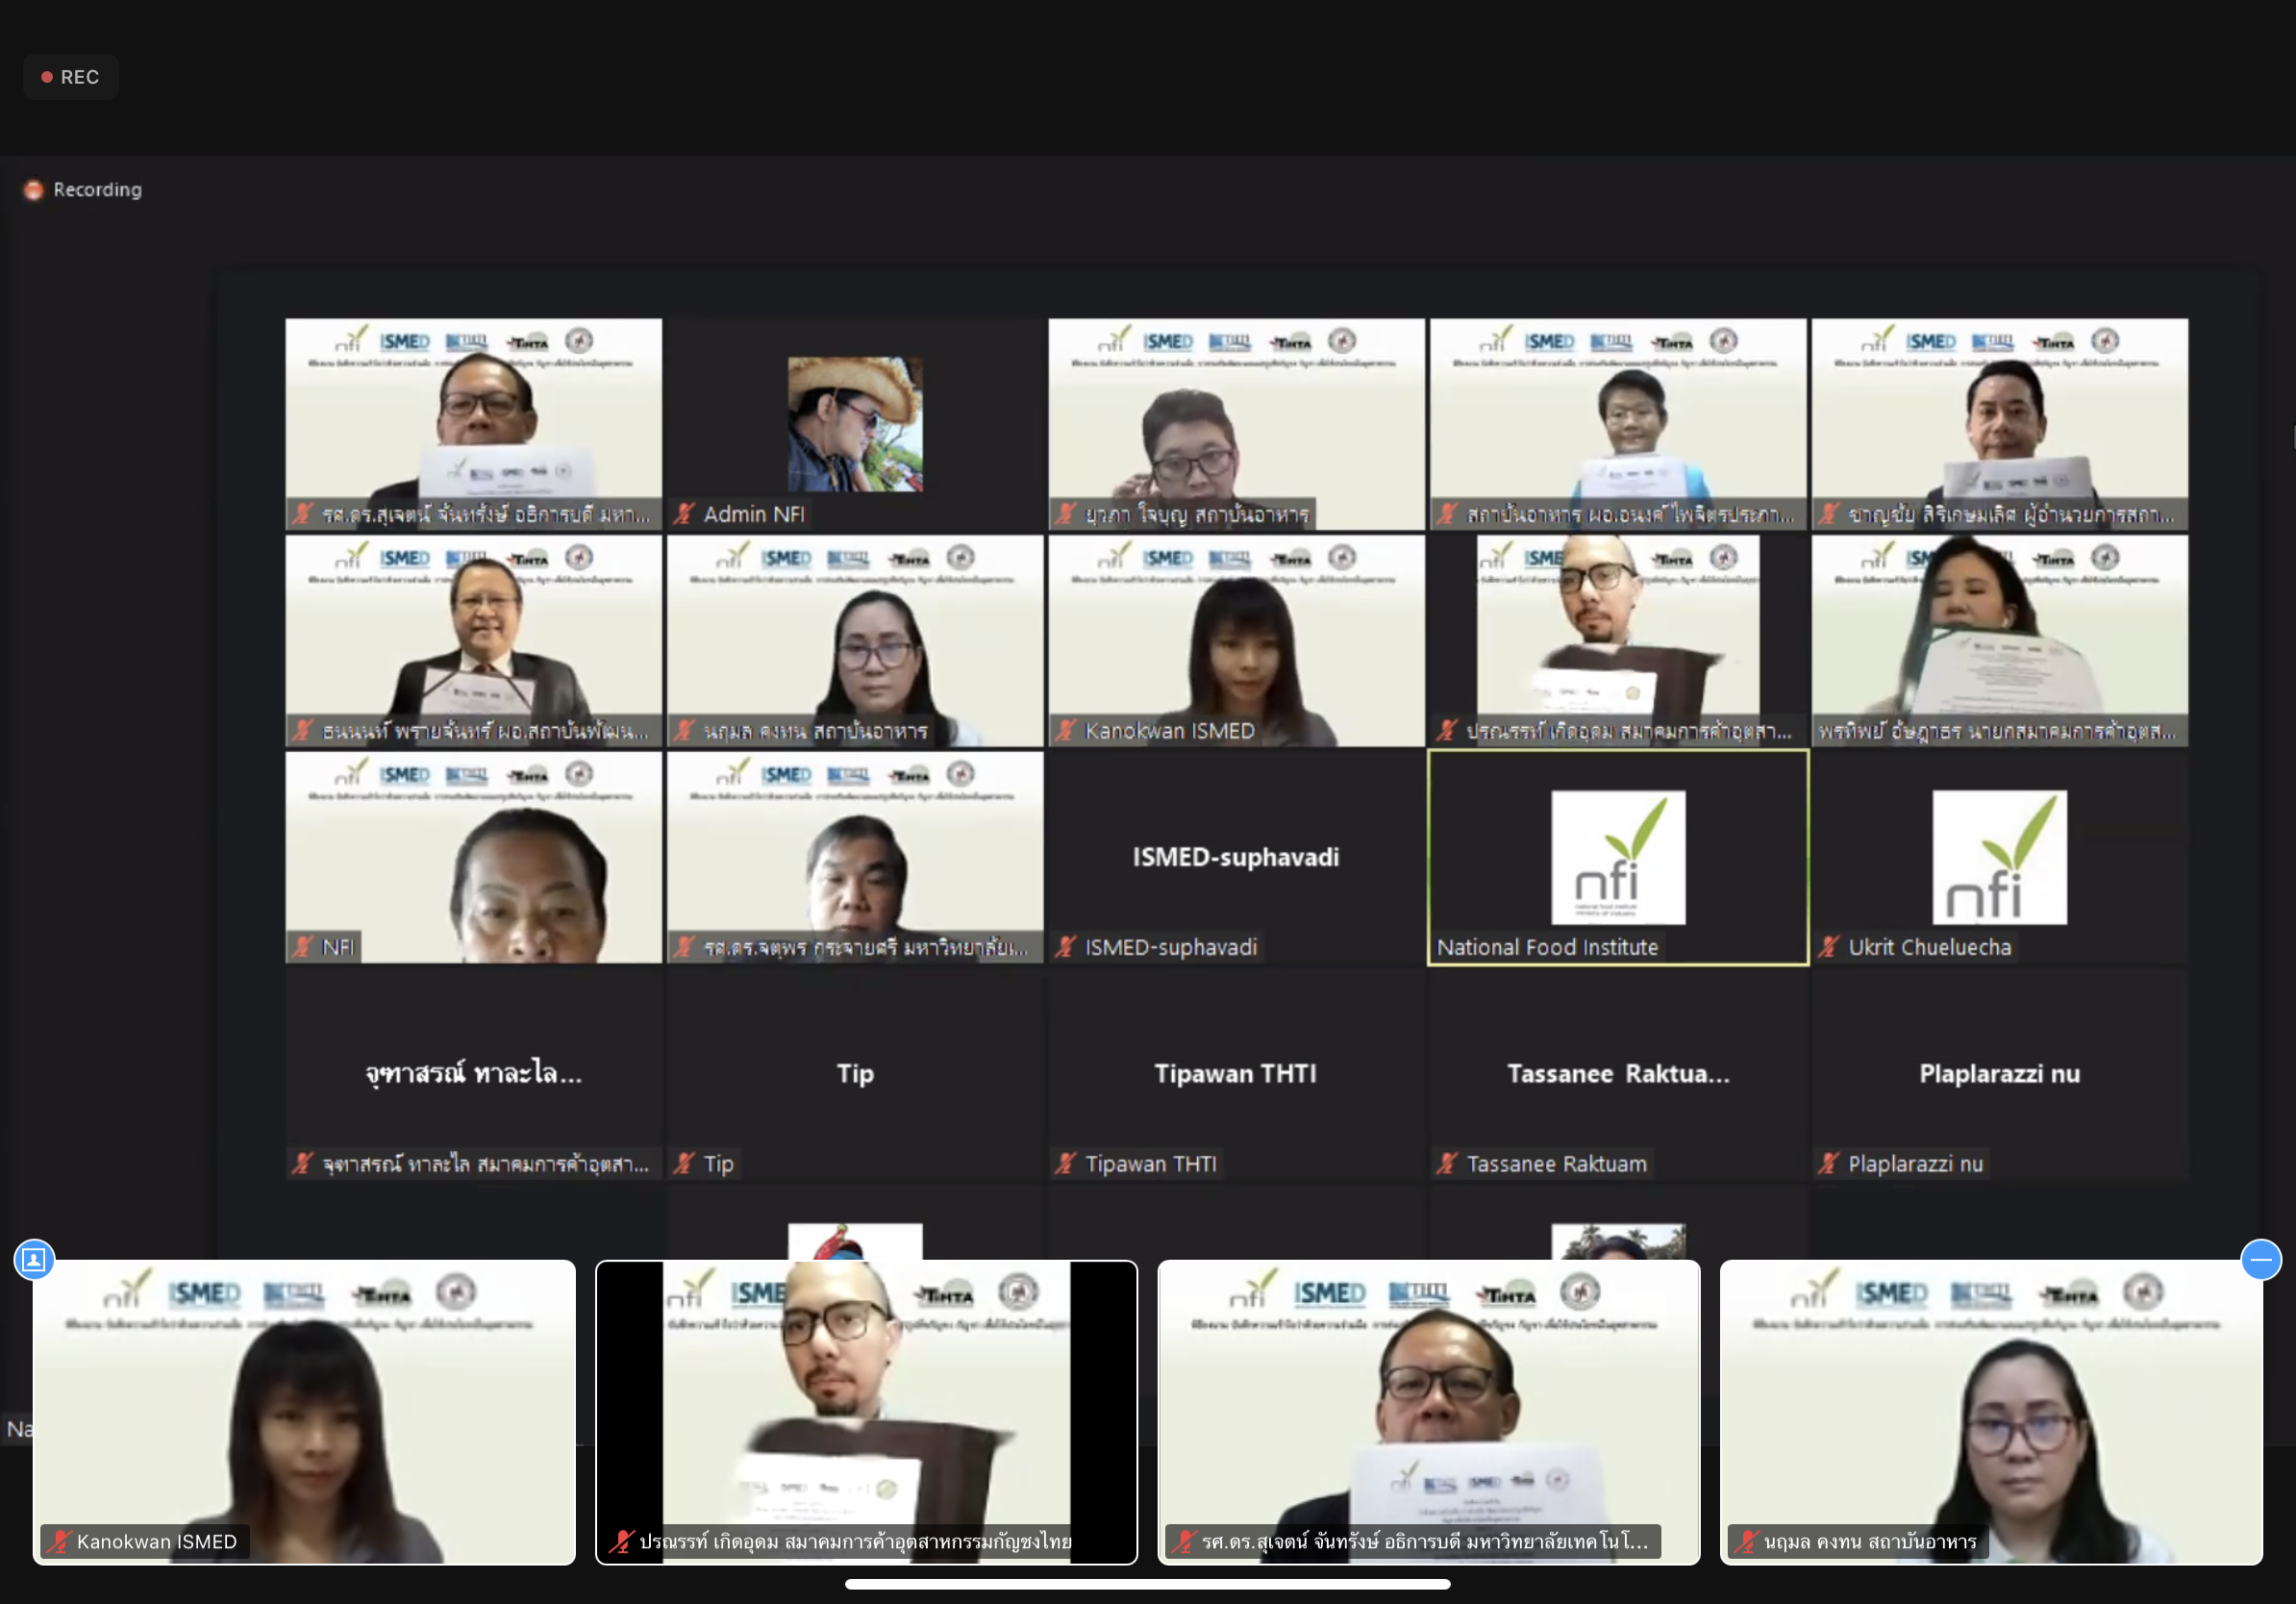Click muted mic icon on ISMED-suphavadi tile
2296x1604 pixels.
(1066, 947)
